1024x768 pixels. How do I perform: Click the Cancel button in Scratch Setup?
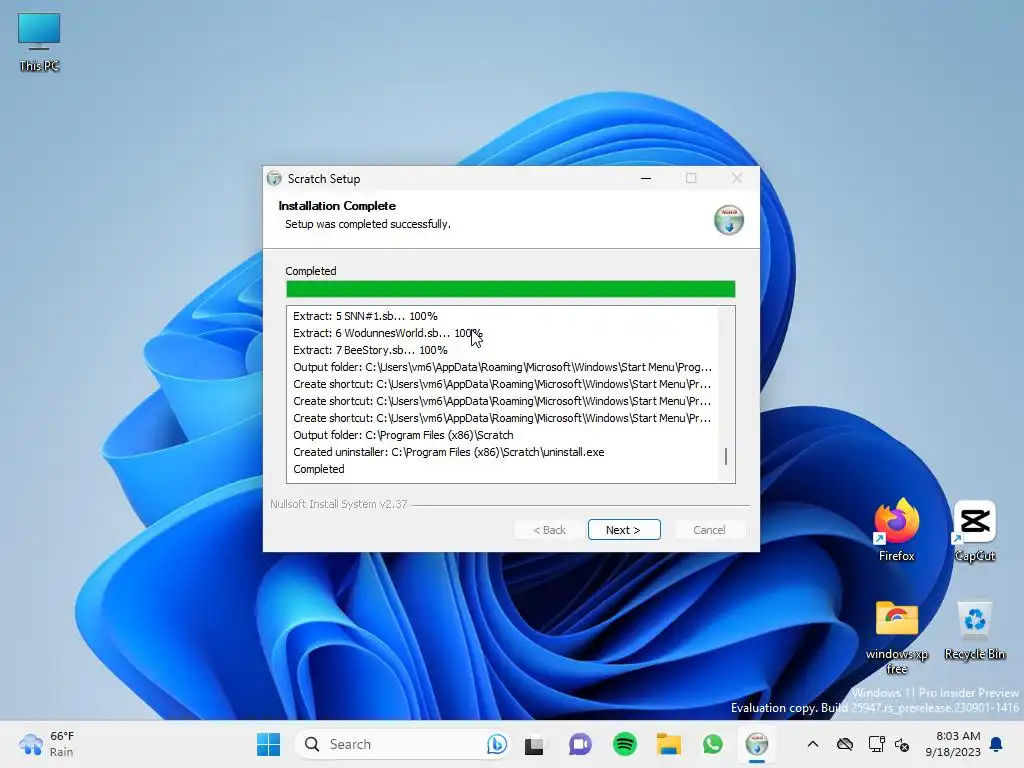point(709,530)
